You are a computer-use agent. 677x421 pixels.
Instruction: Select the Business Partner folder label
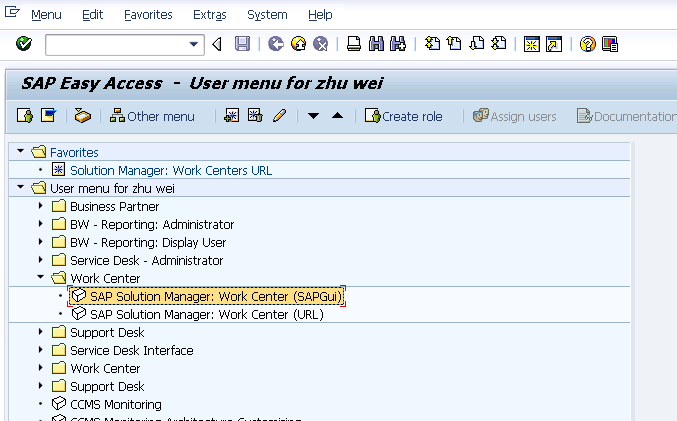114,206
